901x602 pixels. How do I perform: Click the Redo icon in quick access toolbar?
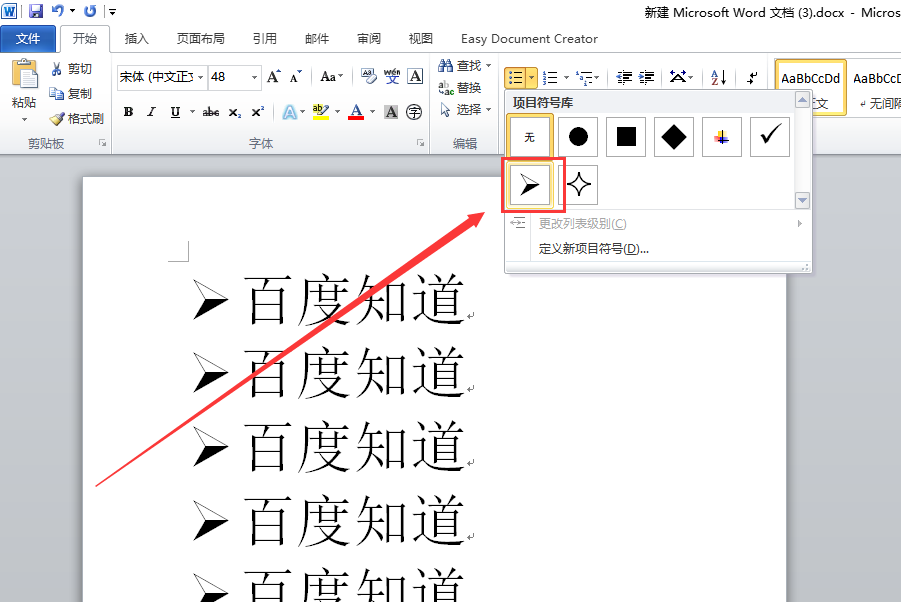(90, 11)
